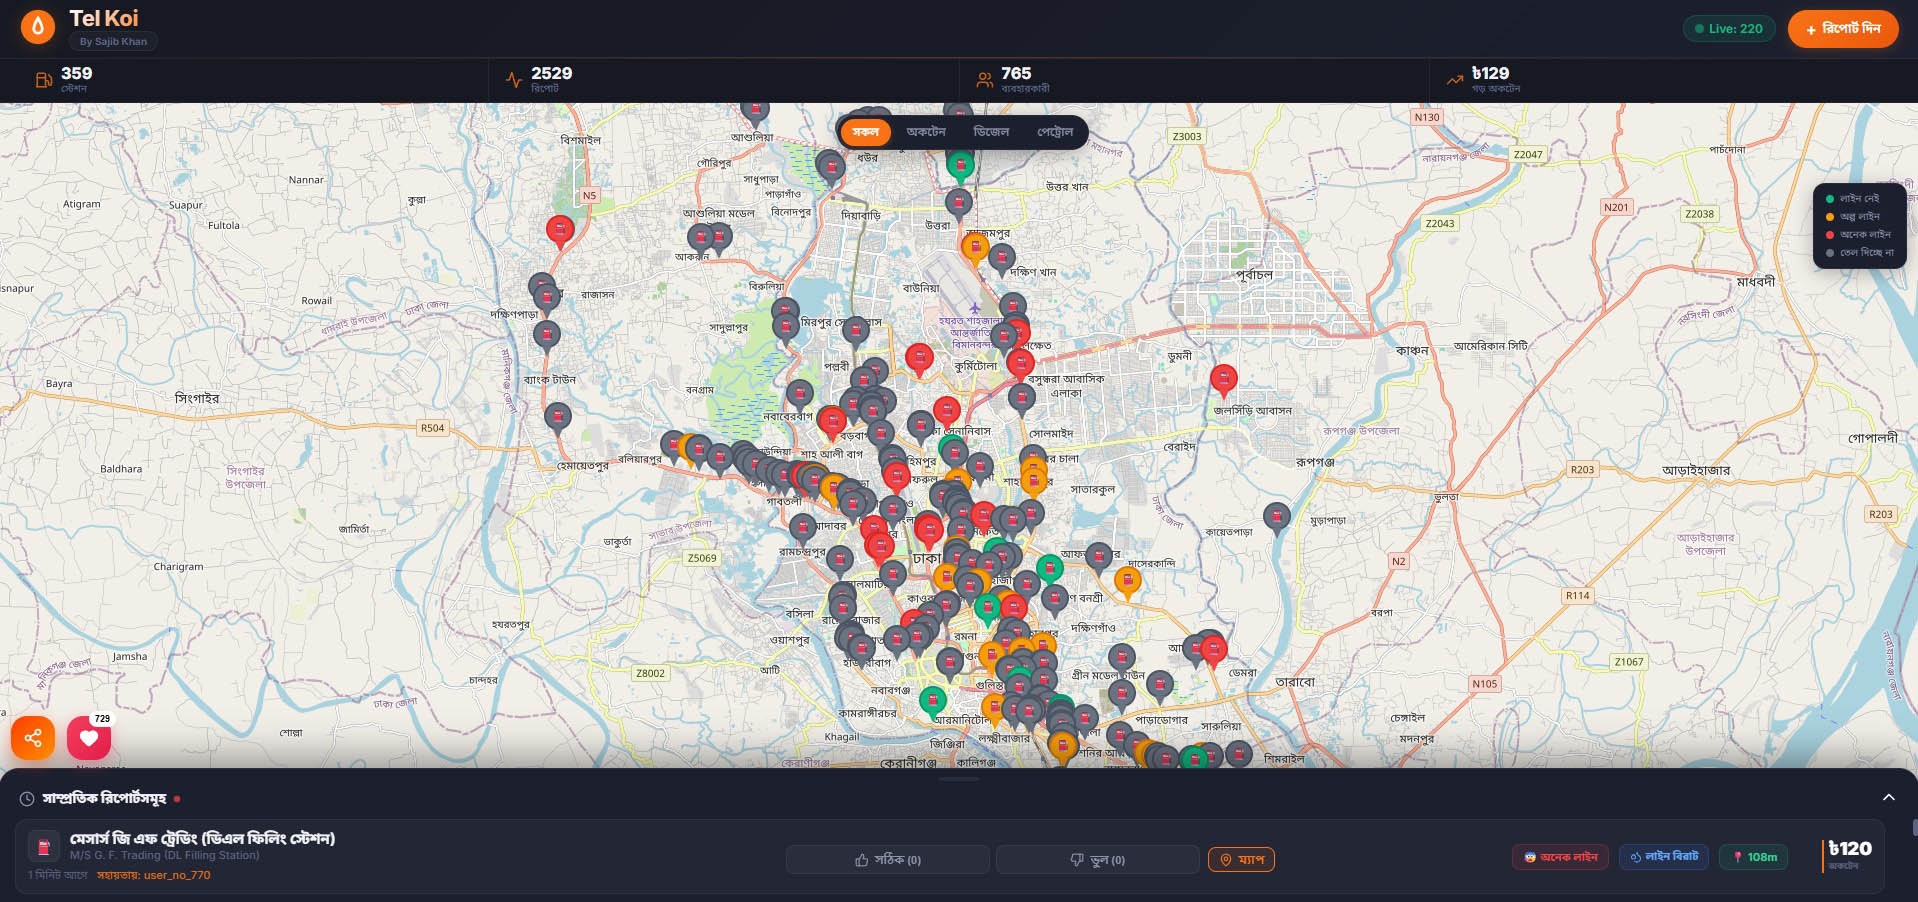
Task: Vote সঠিক (correct) on the report
Action: [887, 859]
